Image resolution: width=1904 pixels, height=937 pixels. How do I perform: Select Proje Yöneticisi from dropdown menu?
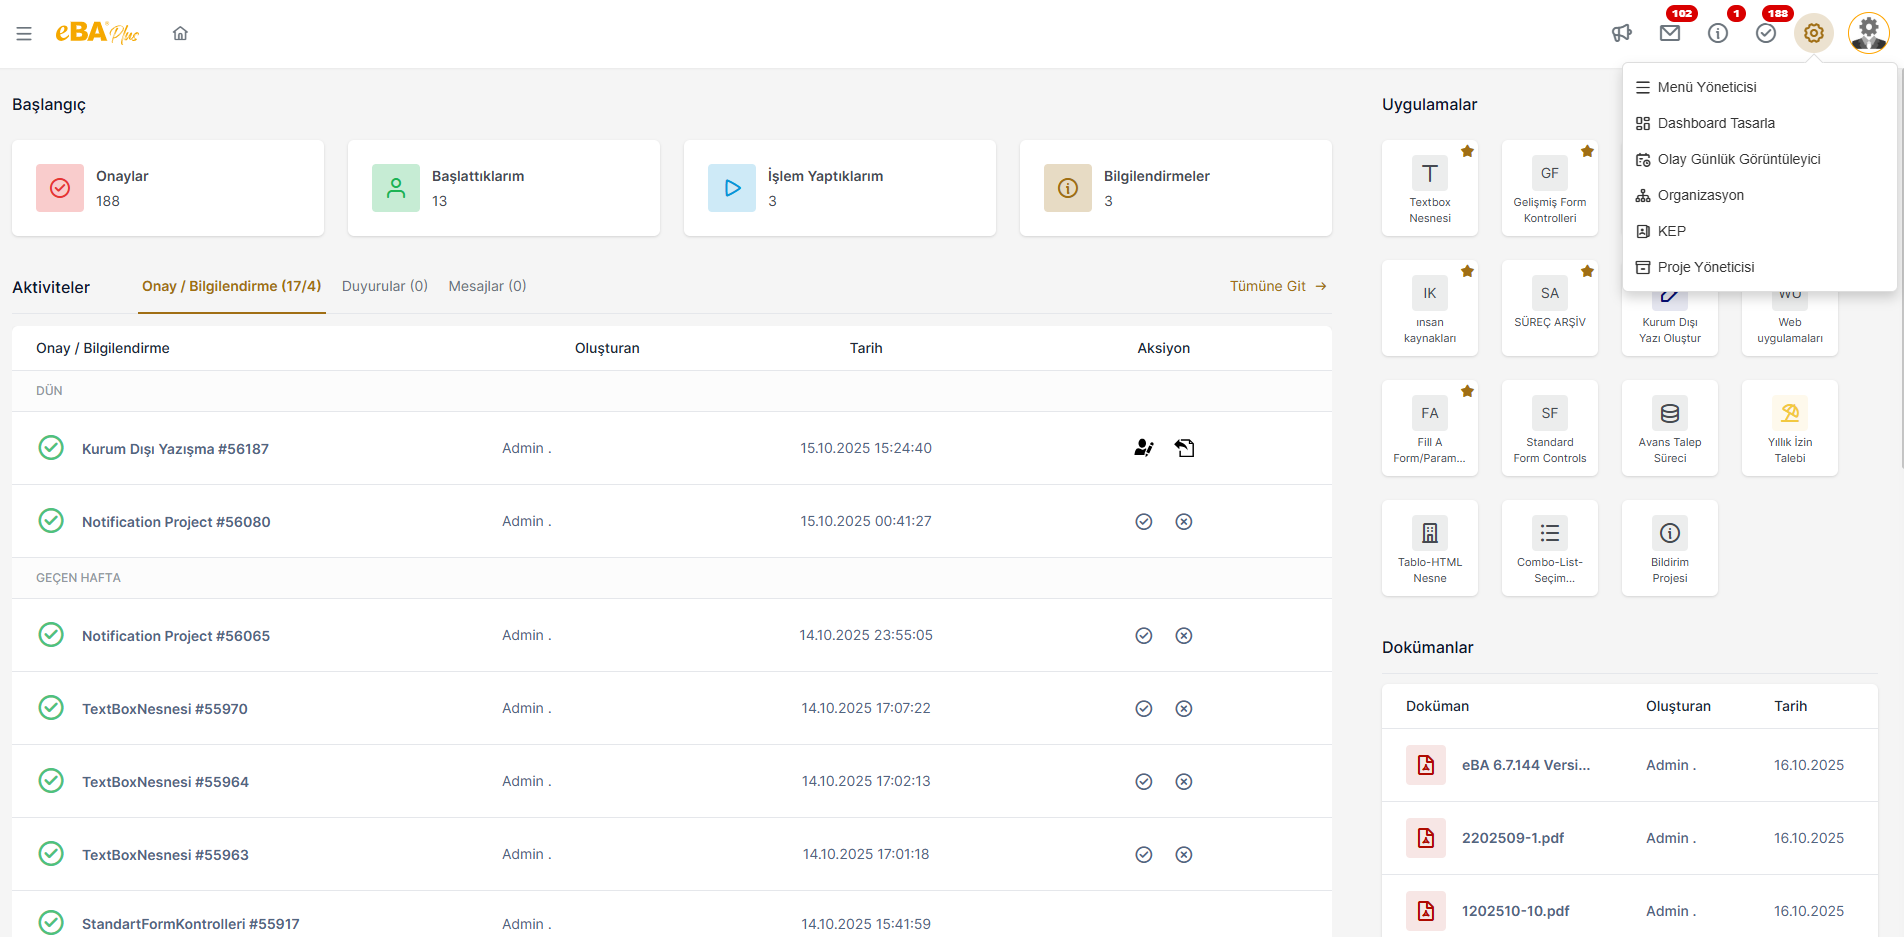pyautogui.click(x=1705, y=267)
